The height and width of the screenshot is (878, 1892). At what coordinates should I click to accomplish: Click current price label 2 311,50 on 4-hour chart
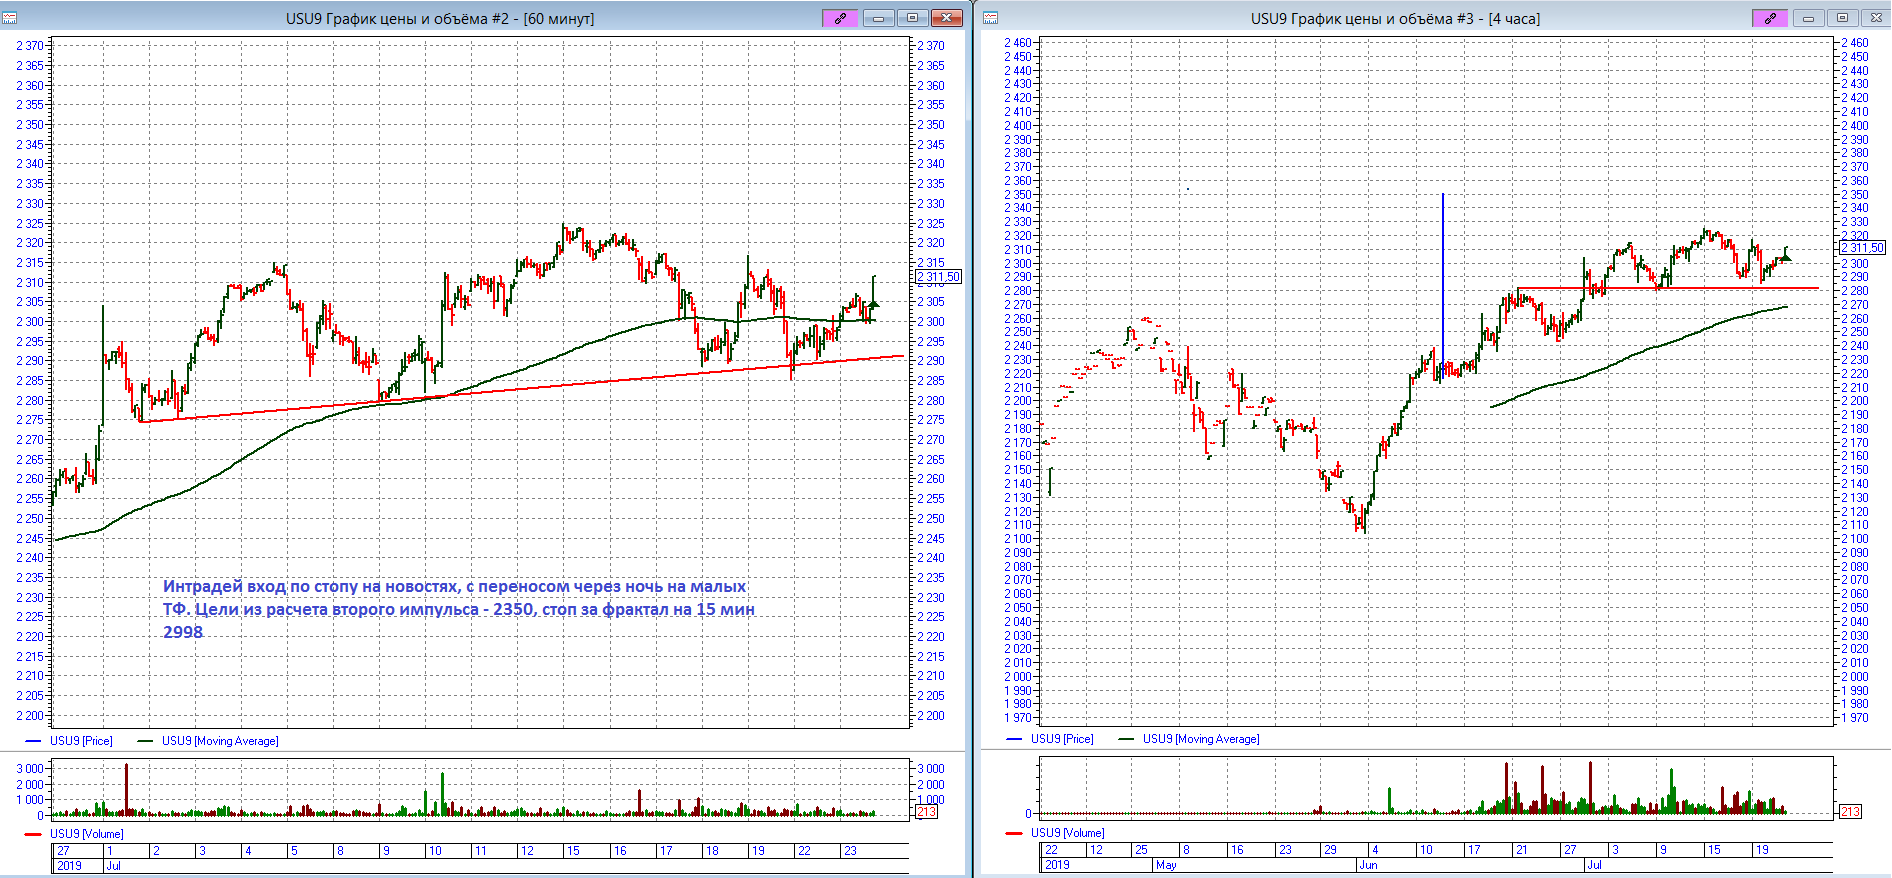point(1864,248)
